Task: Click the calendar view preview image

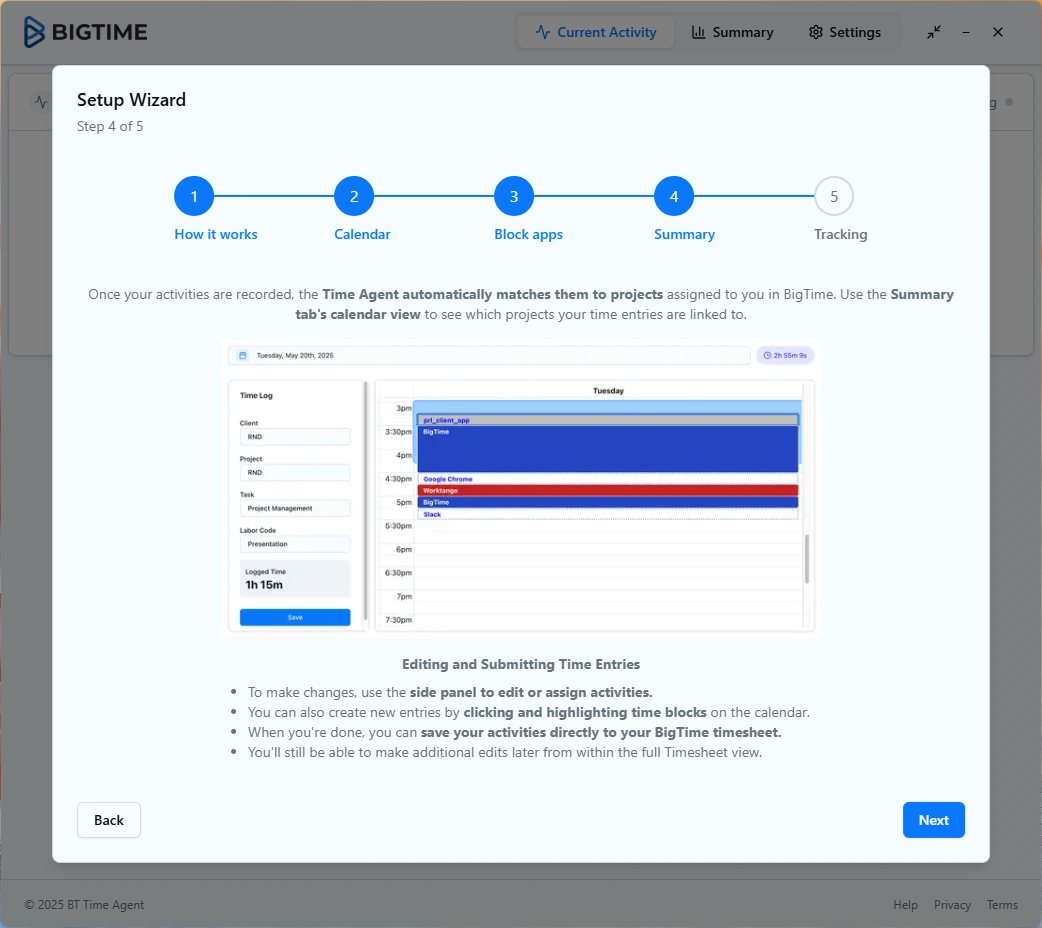Action: pos(521,488)
